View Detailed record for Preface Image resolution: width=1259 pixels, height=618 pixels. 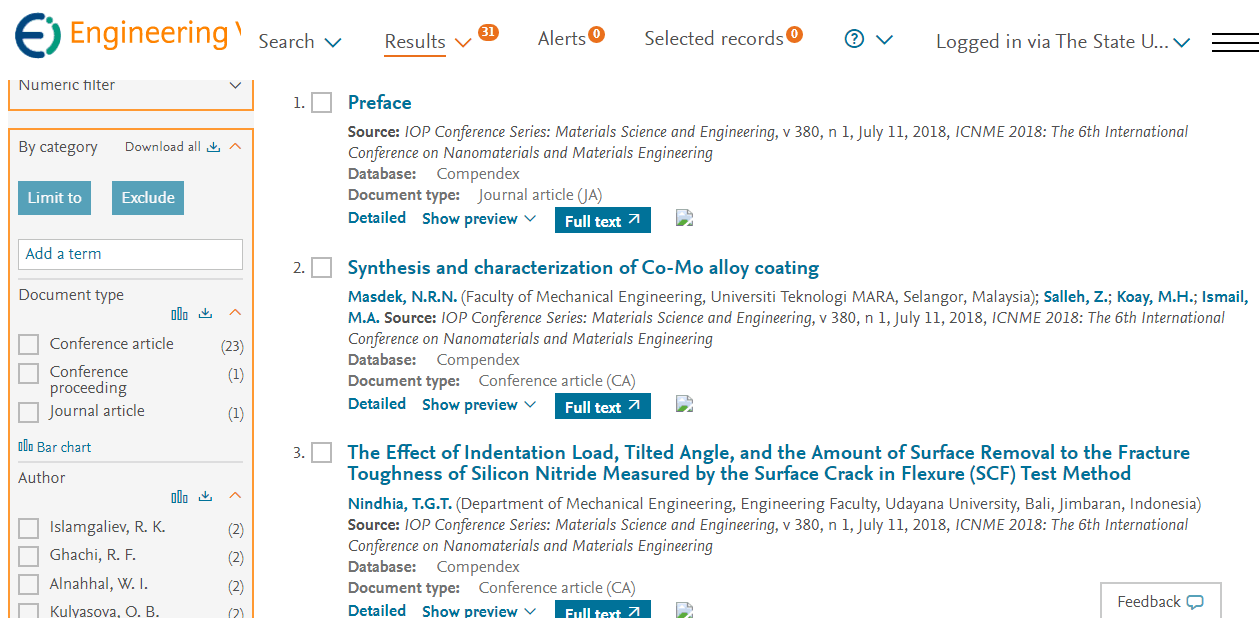[x=377, y=218]
